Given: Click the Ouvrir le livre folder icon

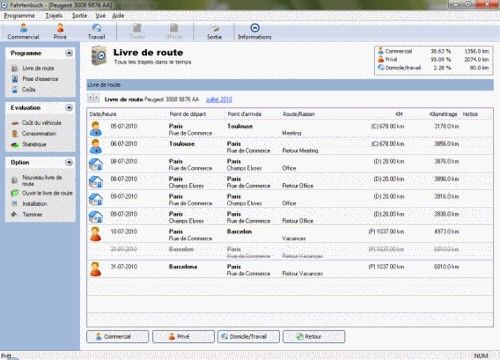Looking at the screenshot, I should [x=15, y=193].
